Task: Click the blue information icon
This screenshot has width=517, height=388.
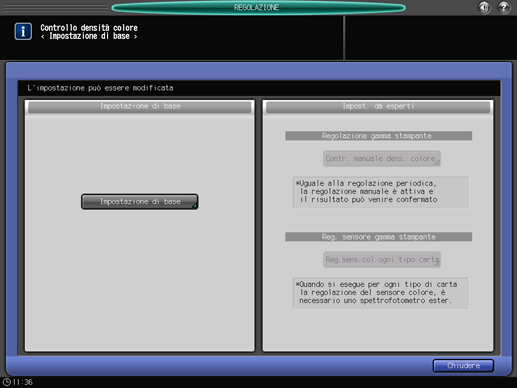Action: click(23, 32)
